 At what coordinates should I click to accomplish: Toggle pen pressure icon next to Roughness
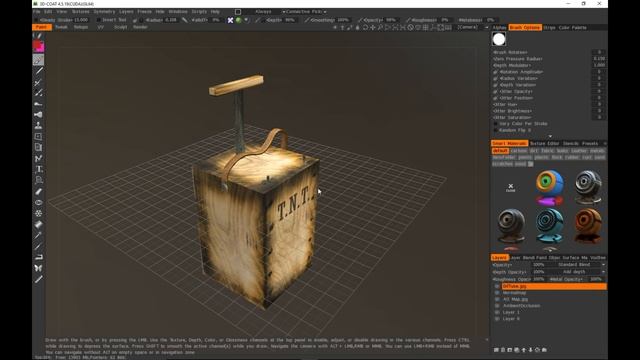point(408,20)
